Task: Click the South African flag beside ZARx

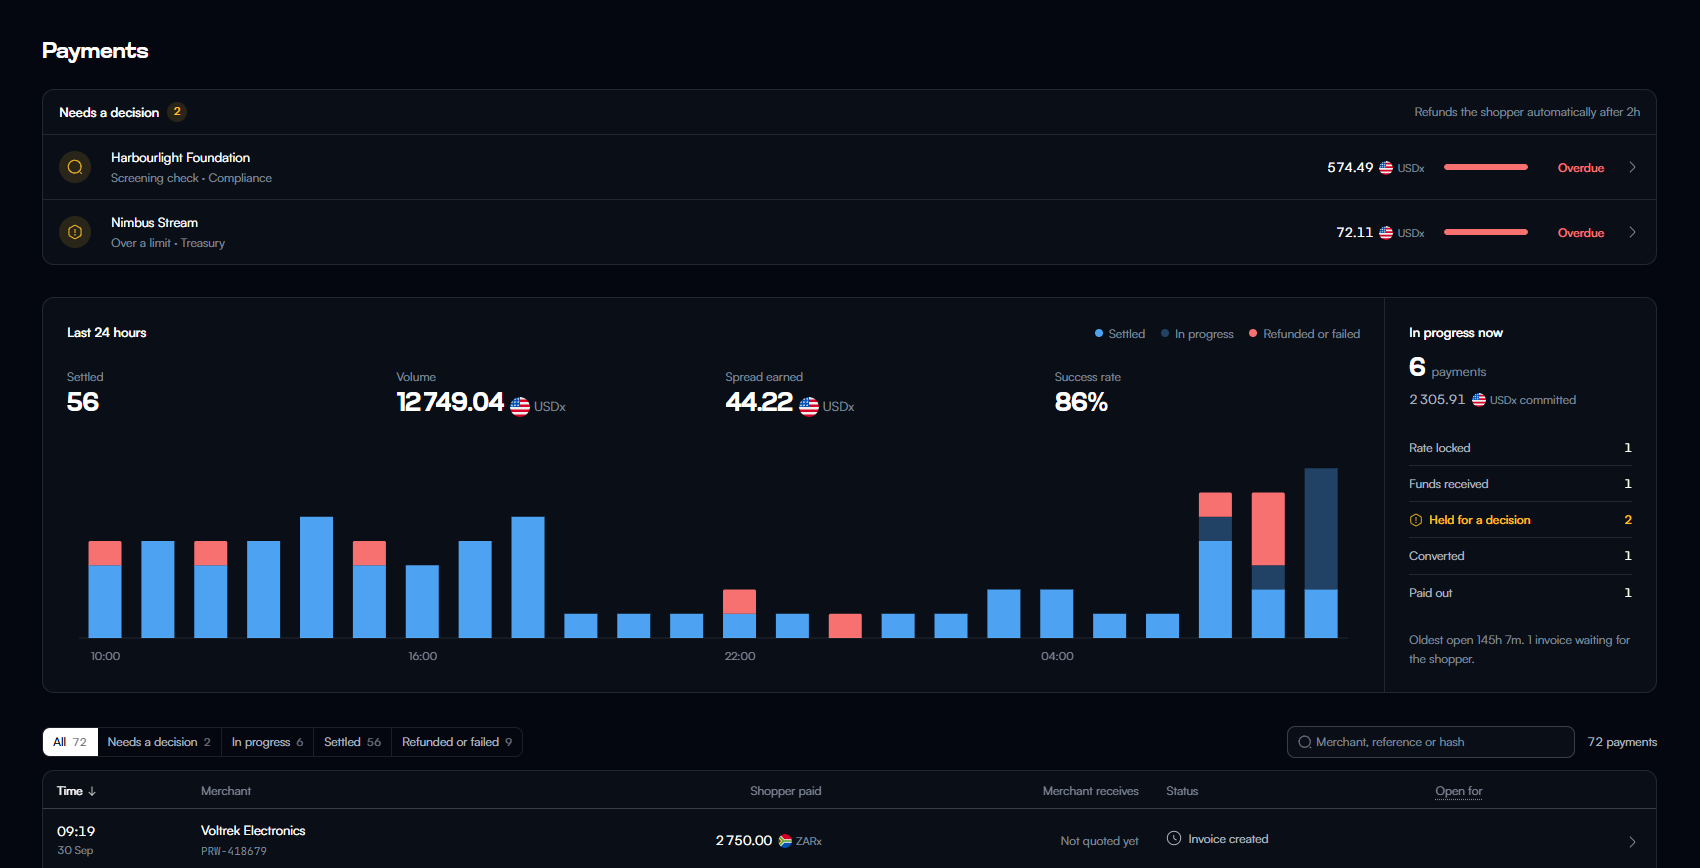Action: [x=785, y=841]
